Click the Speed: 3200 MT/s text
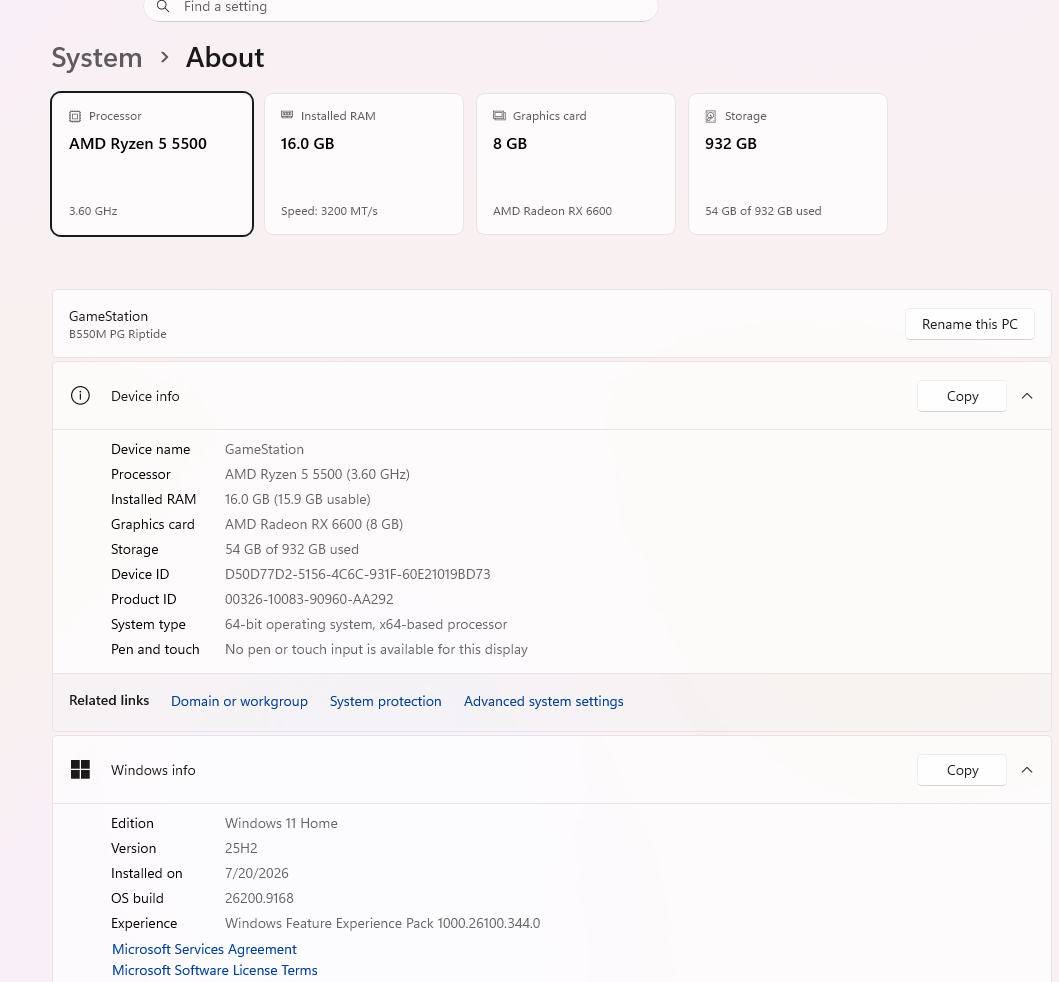1059x982 pixels. click(329, 211)
